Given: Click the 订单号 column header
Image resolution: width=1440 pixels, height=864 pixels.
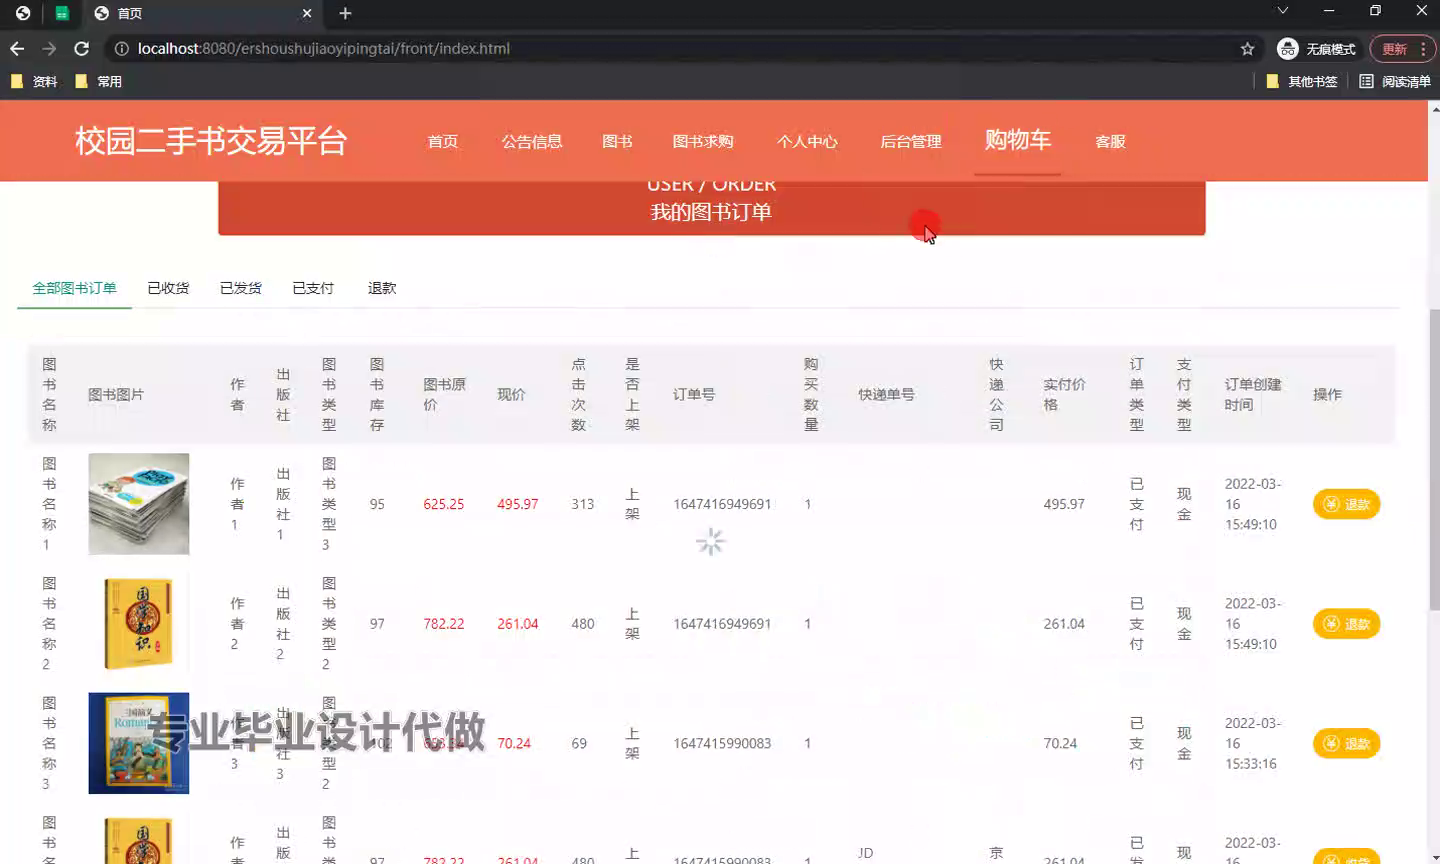Looking at the screenshot, I should (x=694, y=394).
